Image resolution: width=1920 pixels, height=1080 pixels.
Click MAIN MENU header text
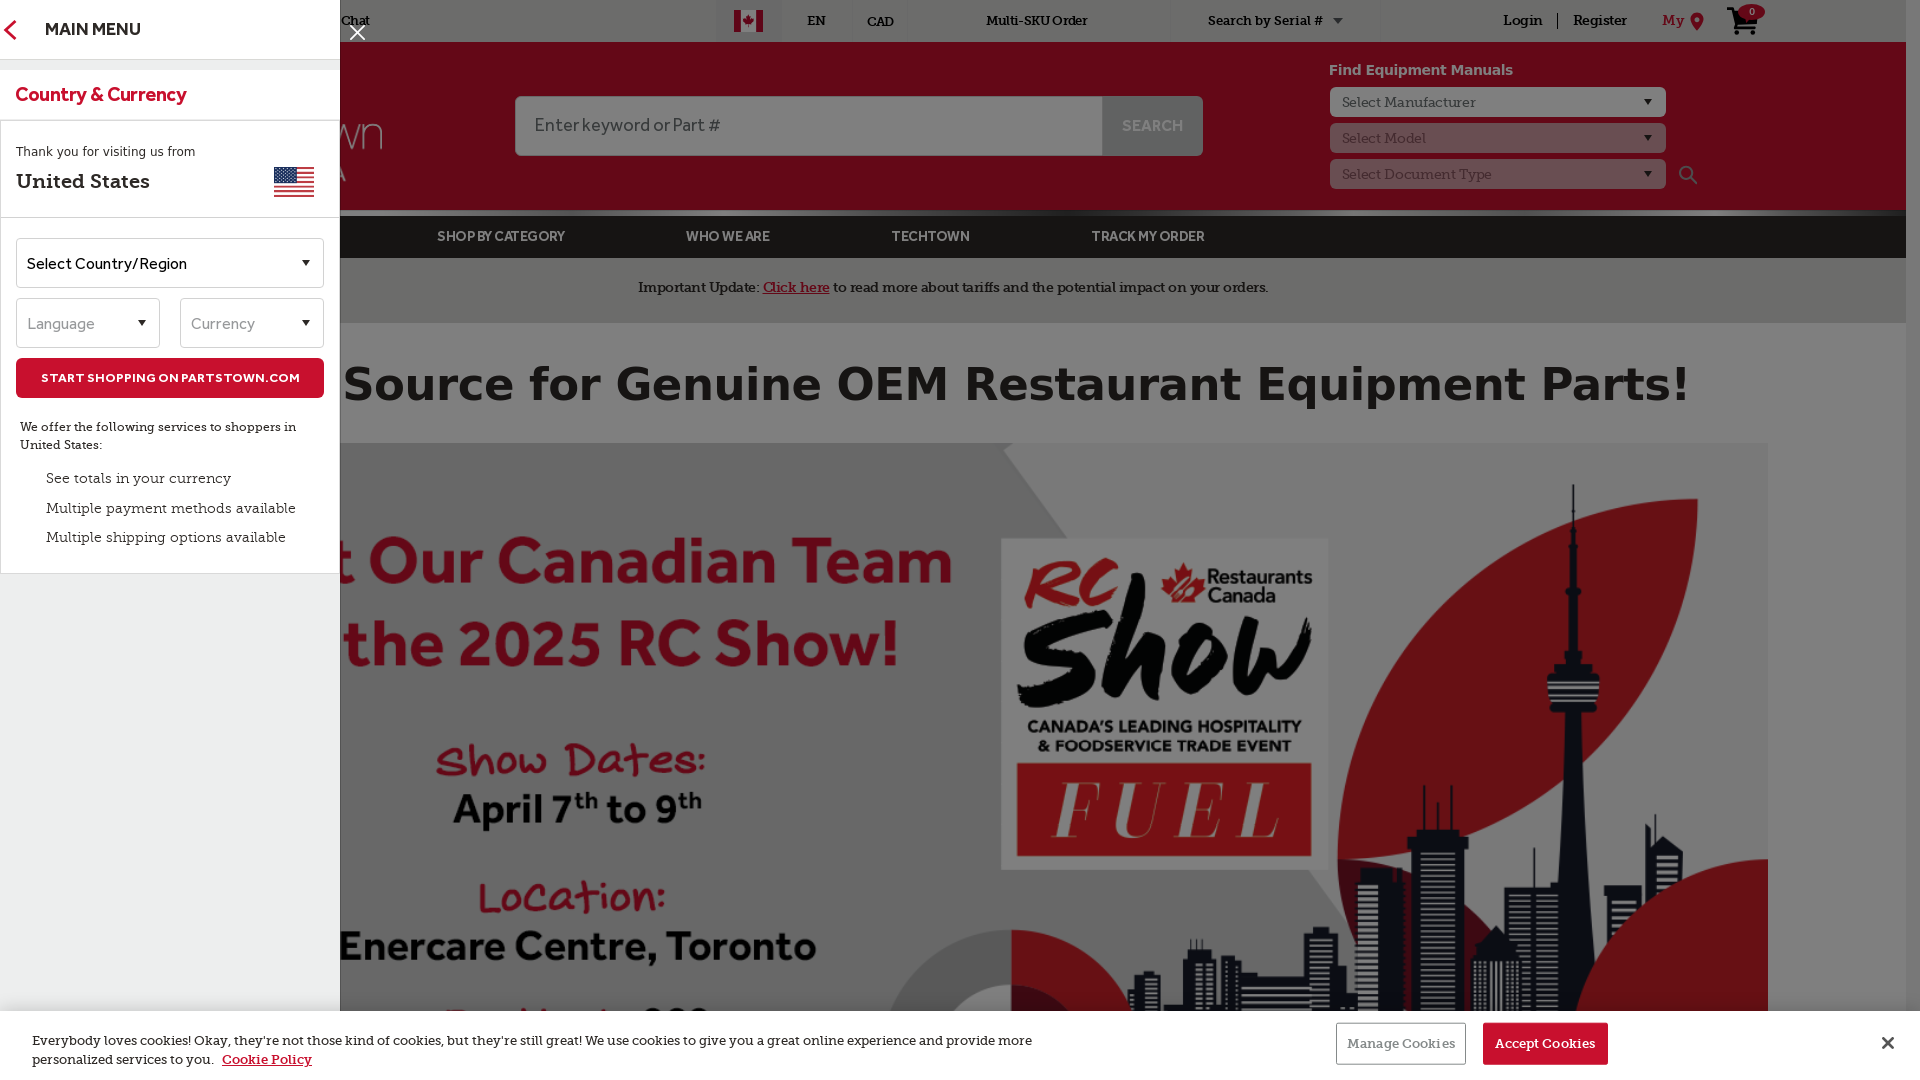tap(93, 30)
